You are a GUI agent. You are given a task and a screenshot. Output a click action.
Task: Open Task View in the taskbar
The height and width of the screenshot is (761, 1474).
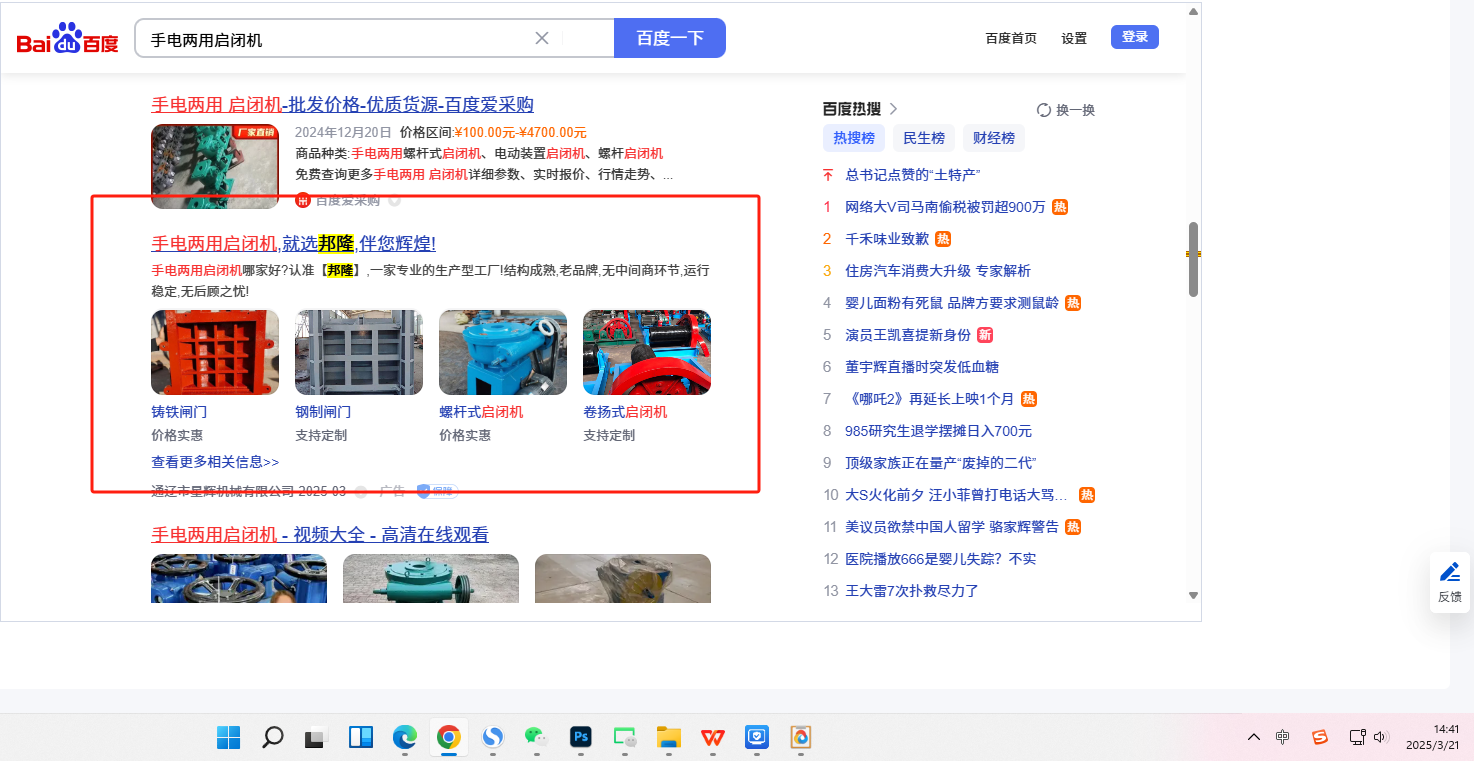[316, 738]
